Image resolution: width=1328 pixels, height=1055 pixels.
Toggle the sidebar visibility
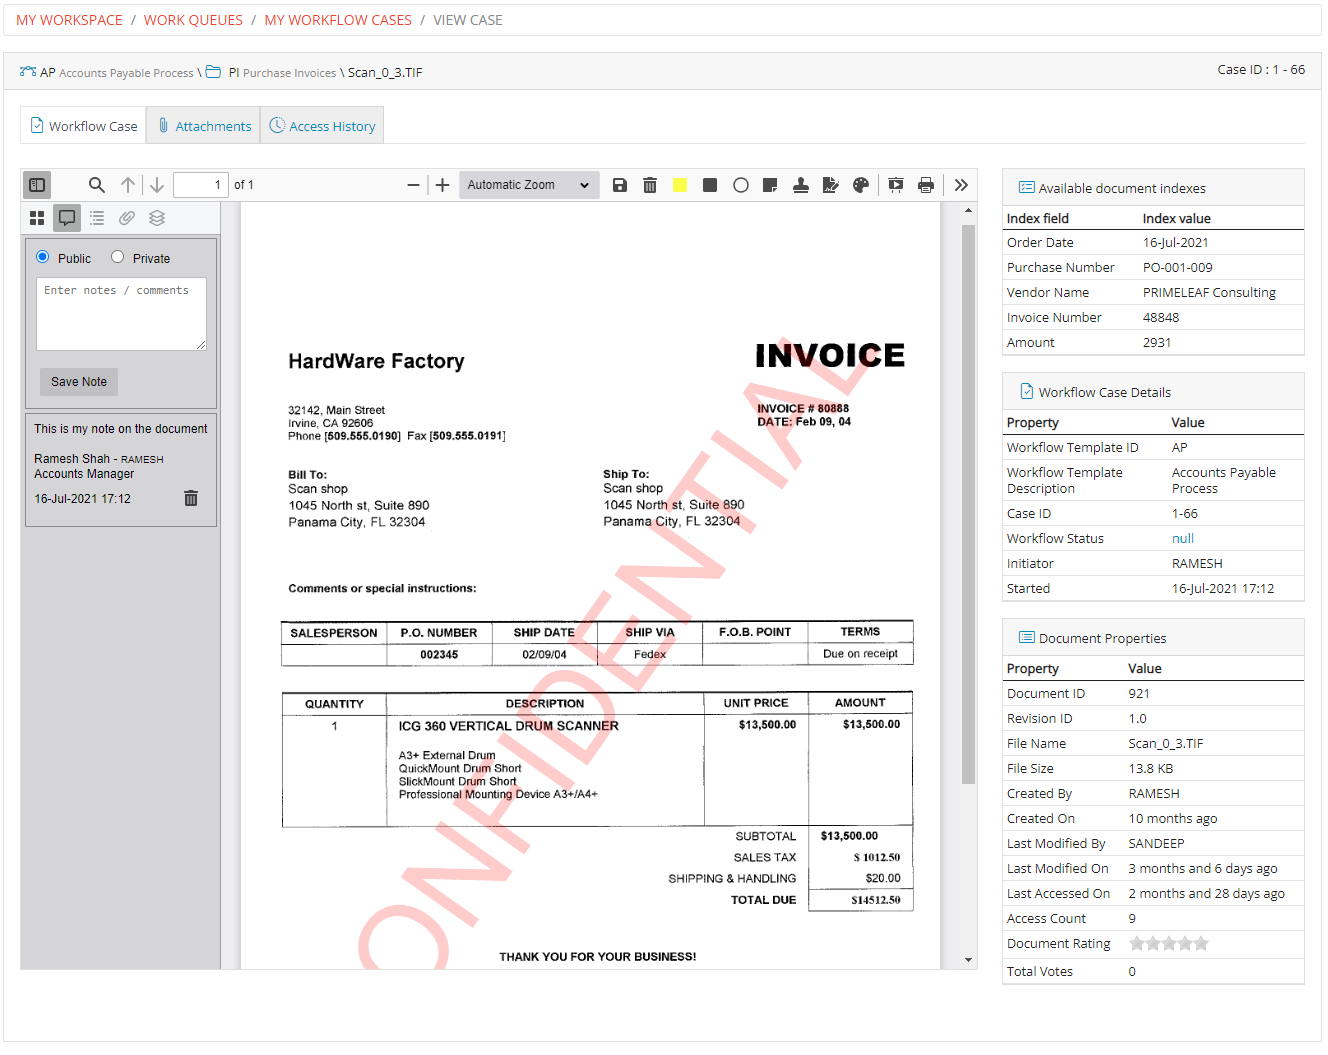[x=37, y=184]
